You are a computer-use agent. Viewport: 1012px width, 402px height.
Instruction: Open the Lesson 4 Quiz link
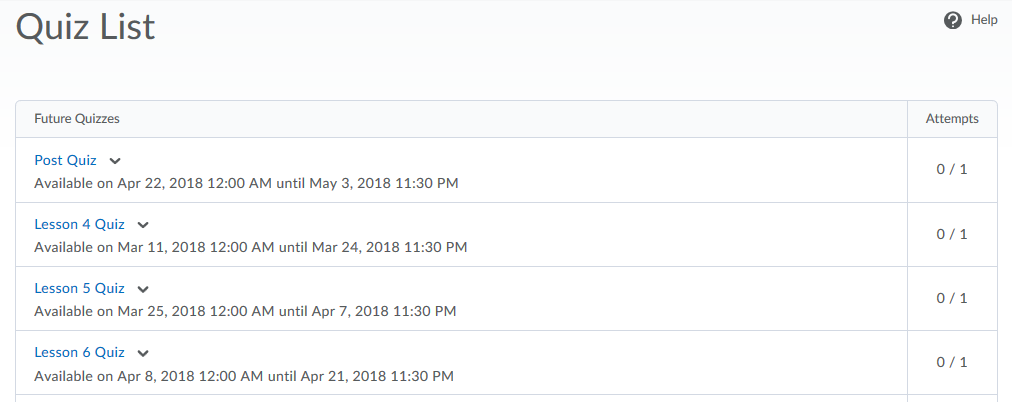click(x=79, y=224)
